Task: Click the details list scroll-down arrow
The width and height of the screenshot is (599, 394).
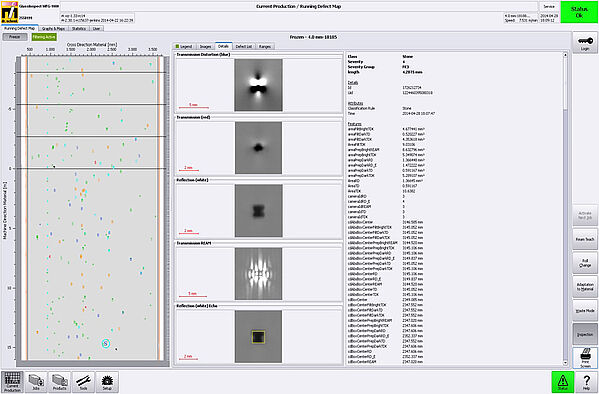Action: 565,363
